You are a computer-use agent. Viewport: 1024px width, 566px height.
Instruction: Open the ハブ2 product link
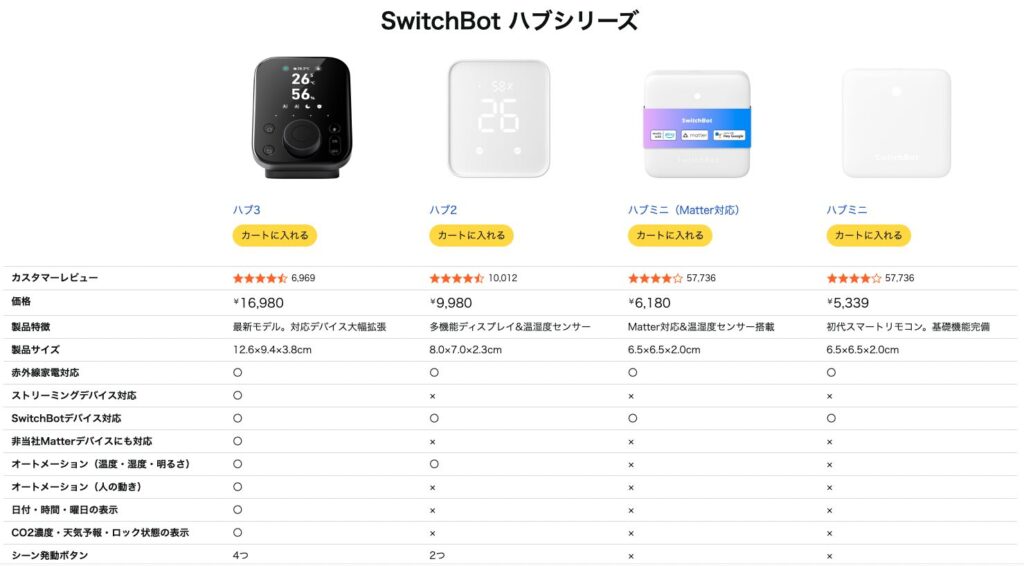[443, 210]
